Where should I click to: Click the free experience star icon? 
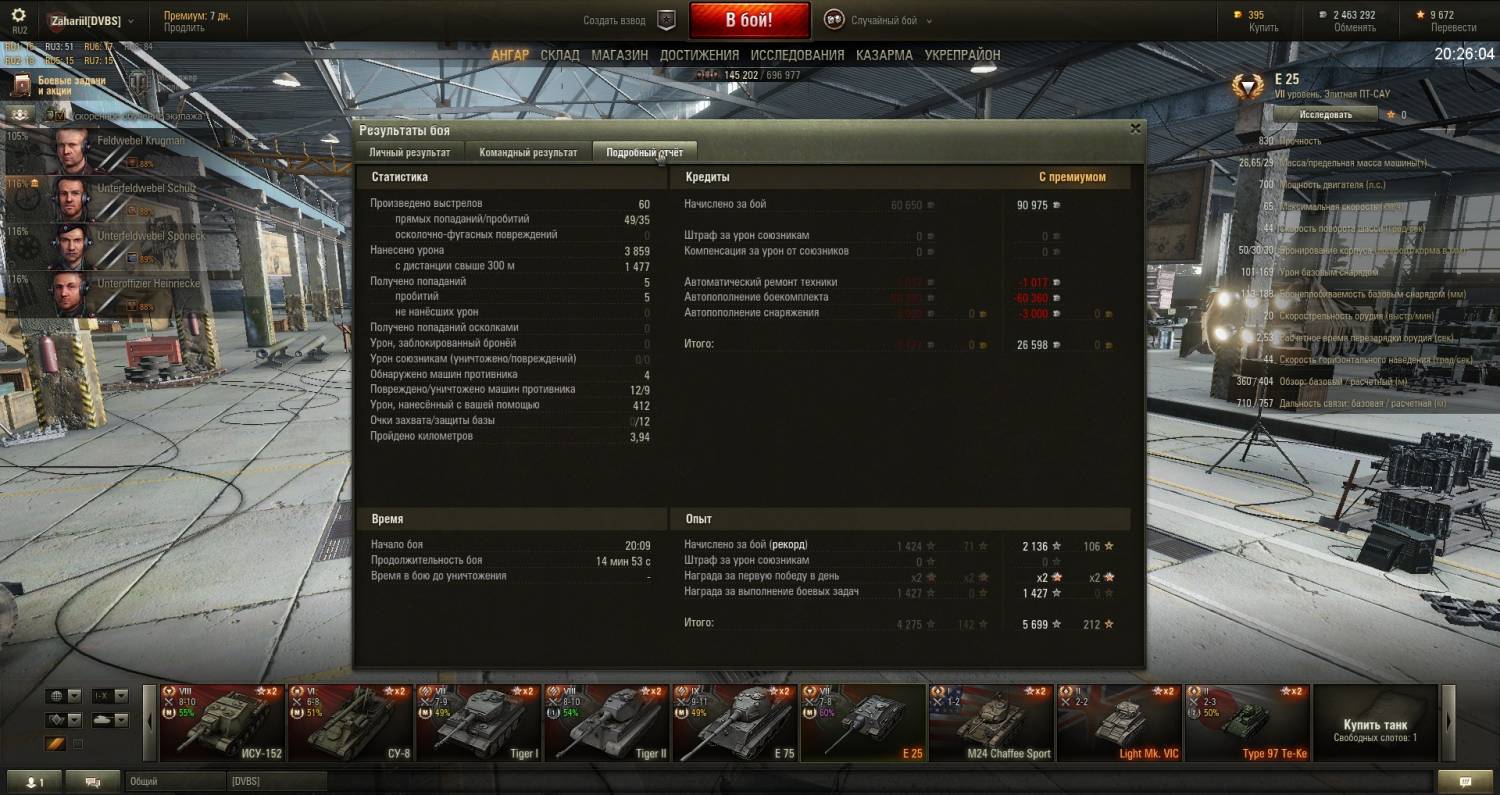[x=1419, y=15]
